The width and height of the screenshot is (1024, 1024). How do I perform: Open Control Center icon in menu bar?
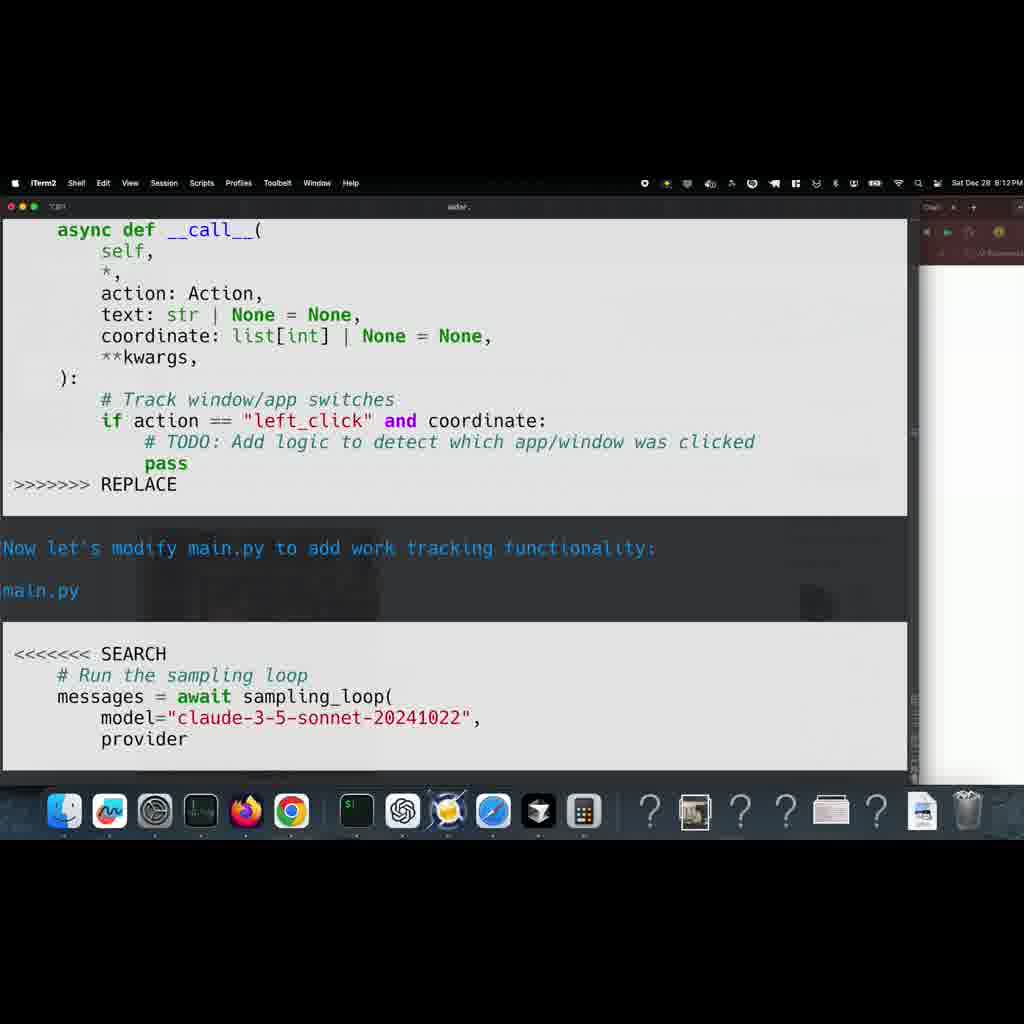click(x=938, y=184)
